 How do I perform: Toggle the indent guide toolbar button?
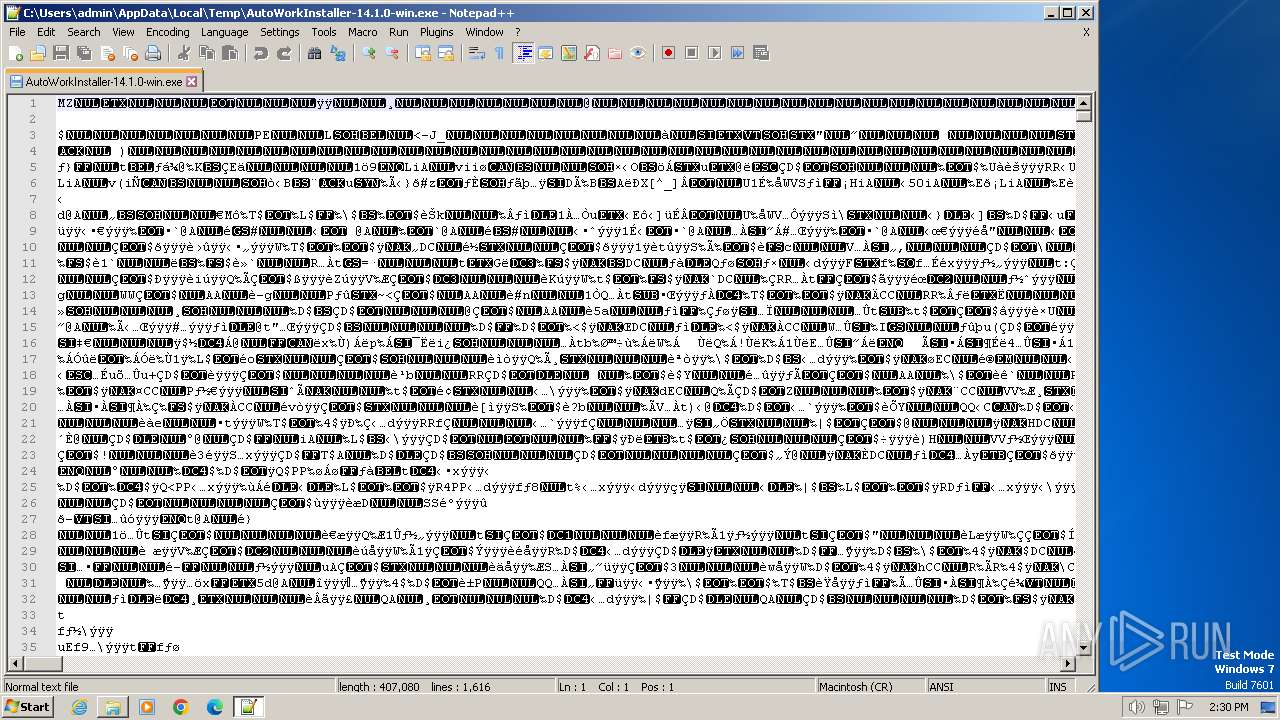click(x=523, y=53)
